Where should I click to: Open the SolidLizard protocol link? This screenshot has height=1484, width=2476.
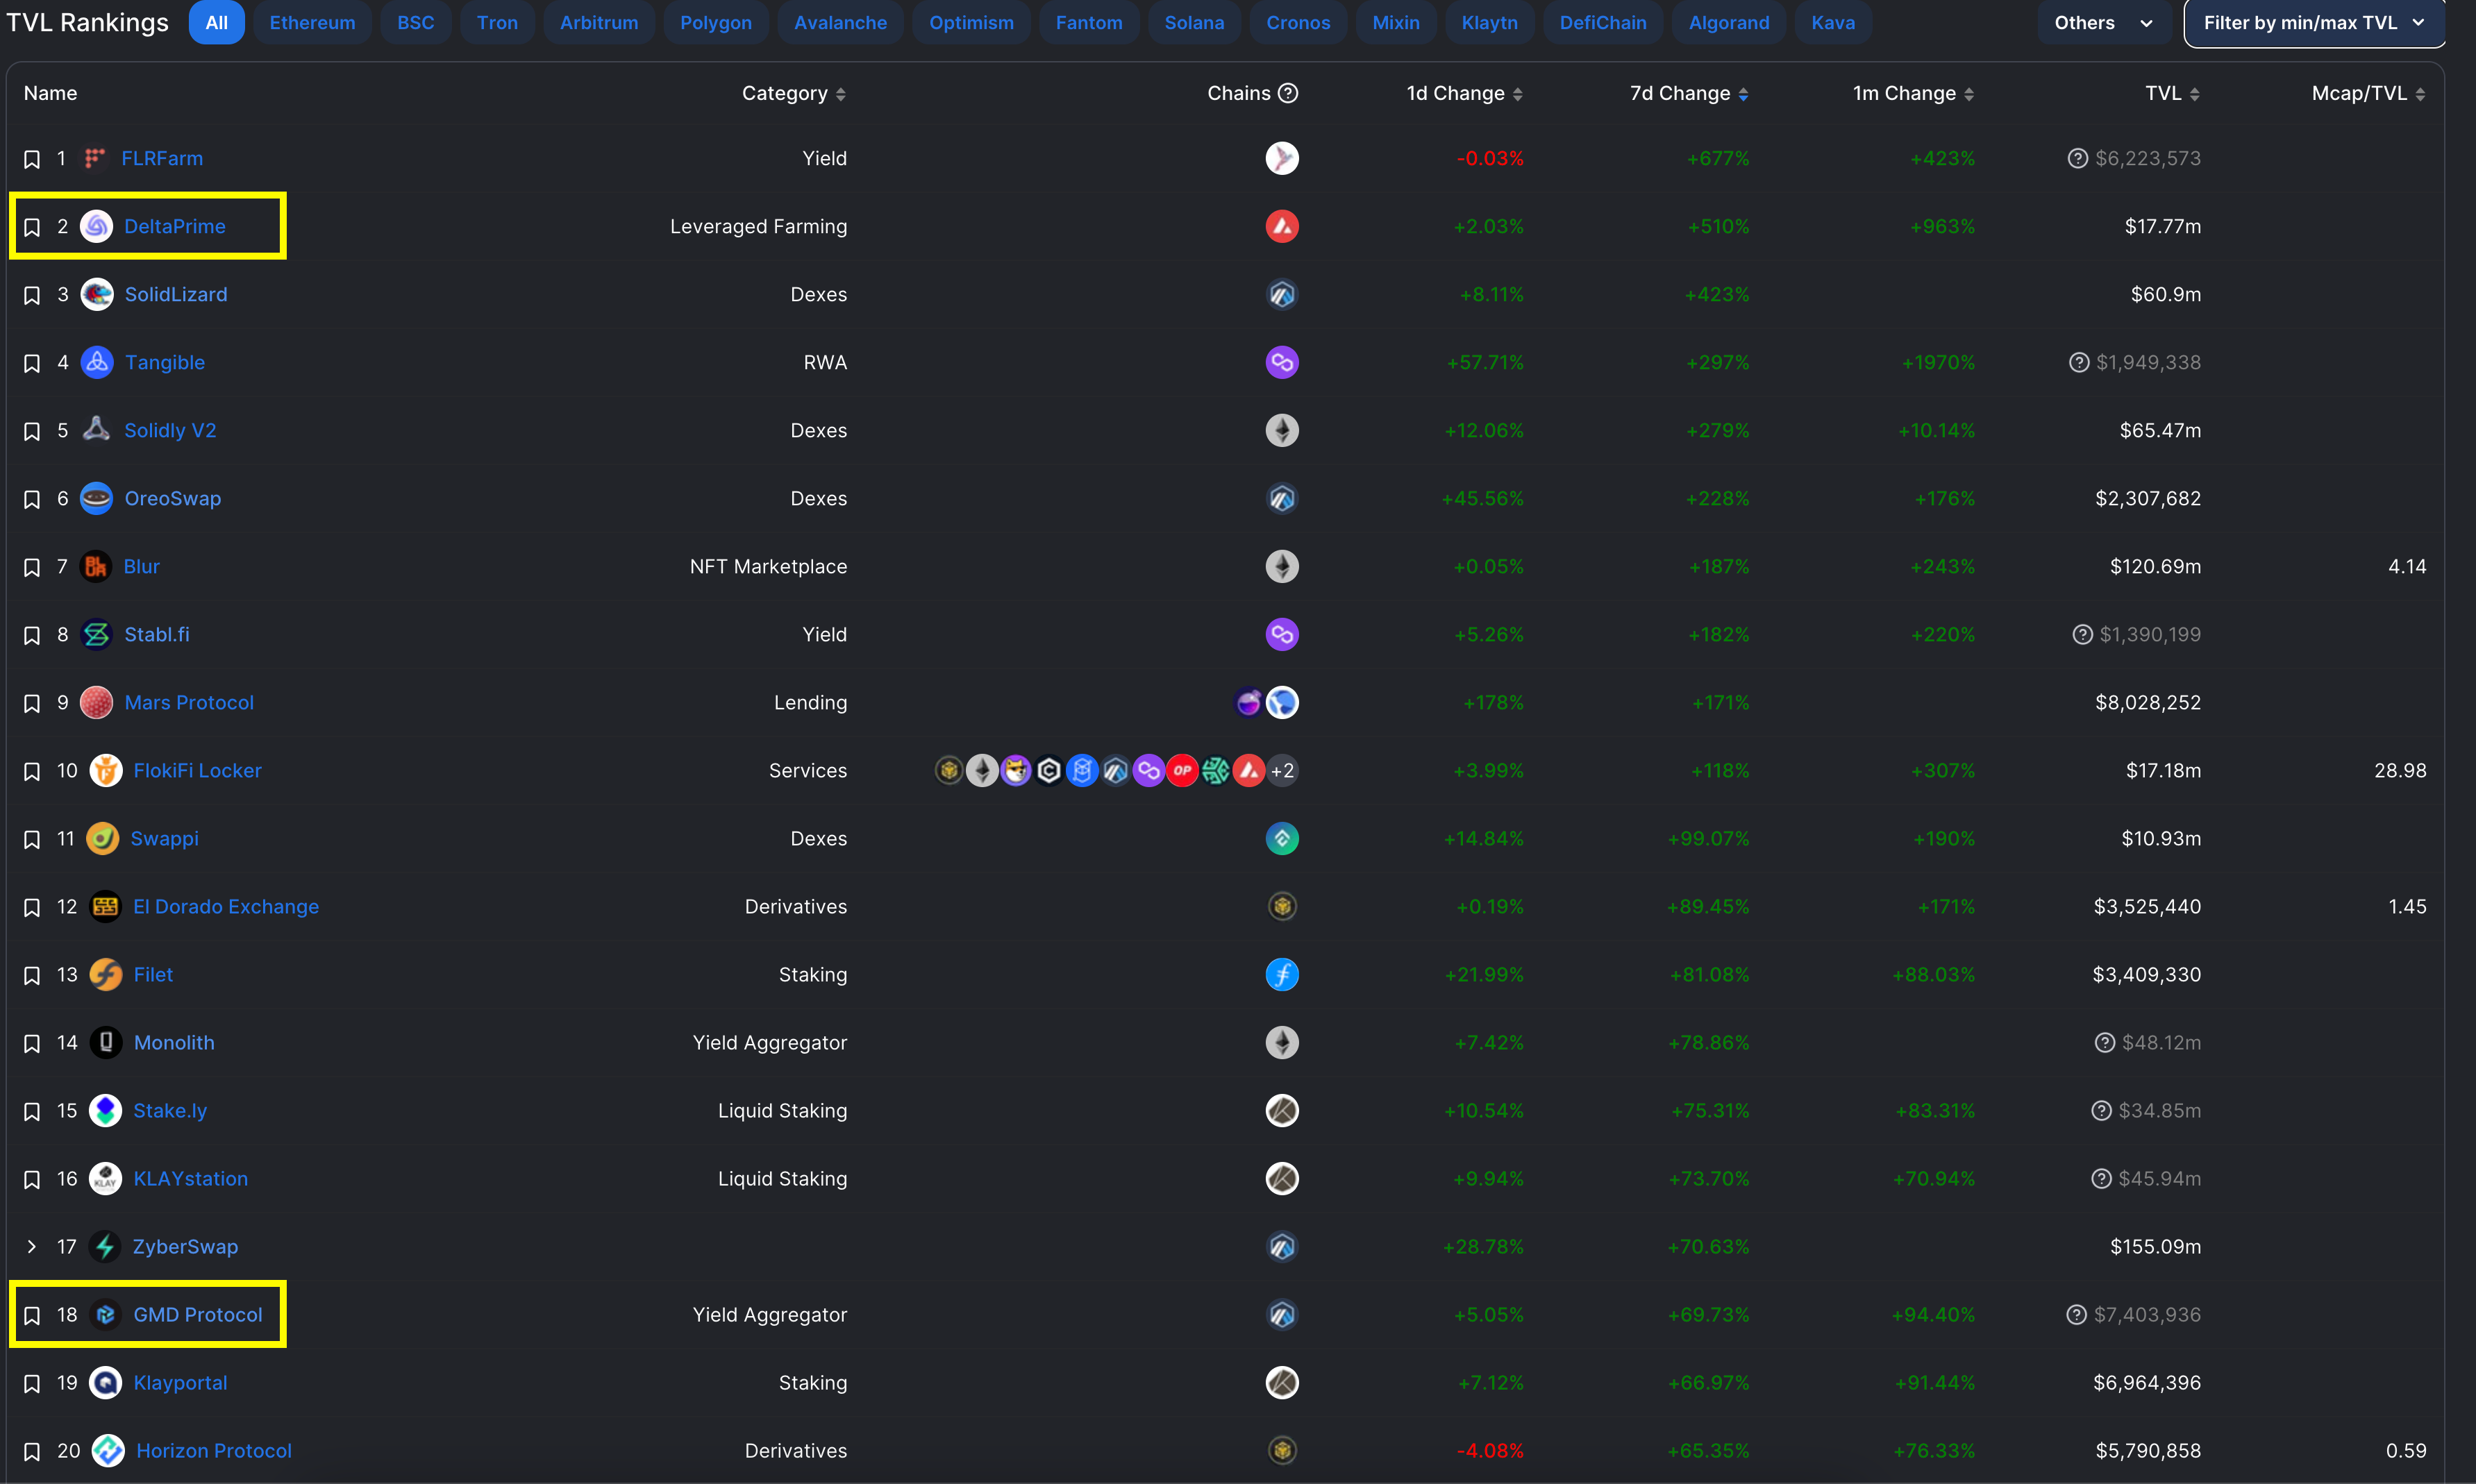[x=176, y=295]
